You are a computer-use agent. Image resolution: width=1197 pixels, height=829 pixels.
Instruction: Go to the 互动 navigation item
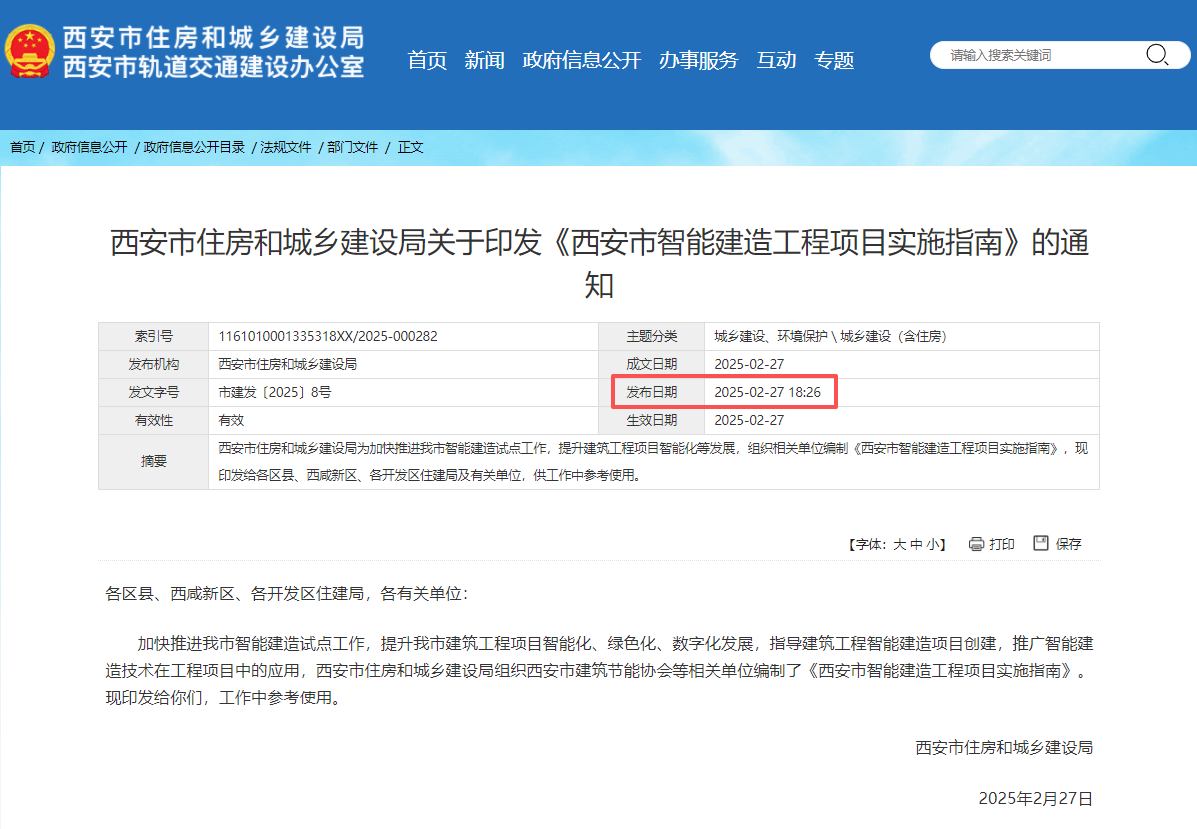pos(776,60)
